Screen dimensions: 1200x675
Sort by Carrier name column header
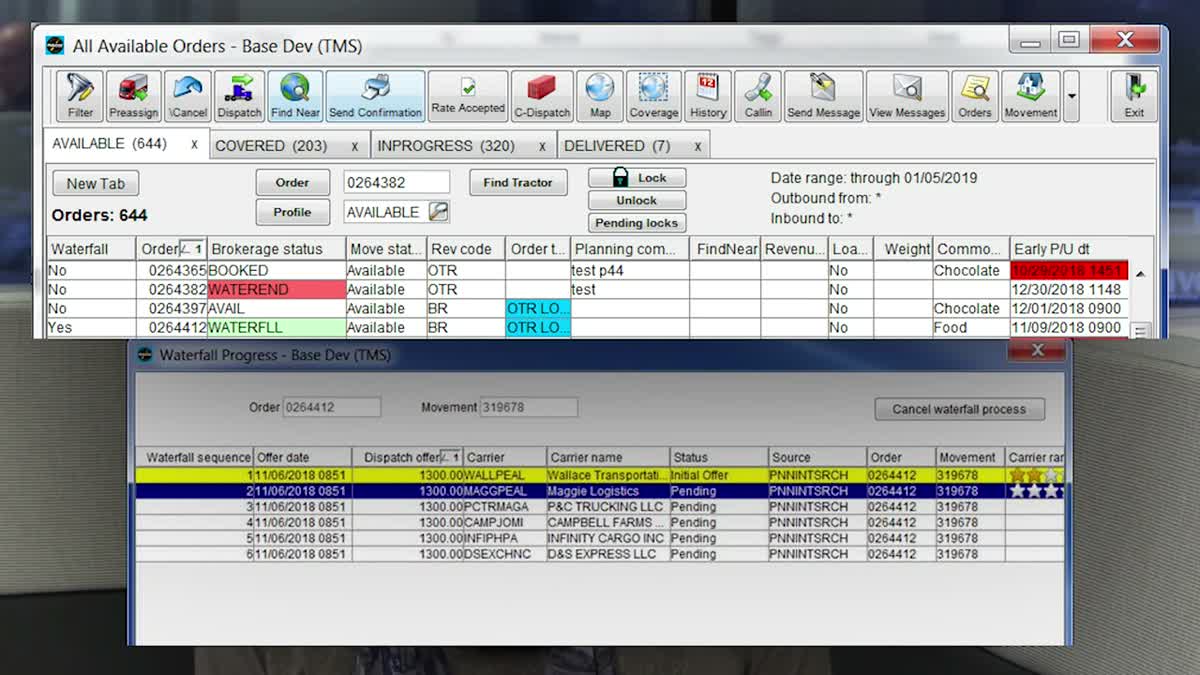[x=608, y=457]
